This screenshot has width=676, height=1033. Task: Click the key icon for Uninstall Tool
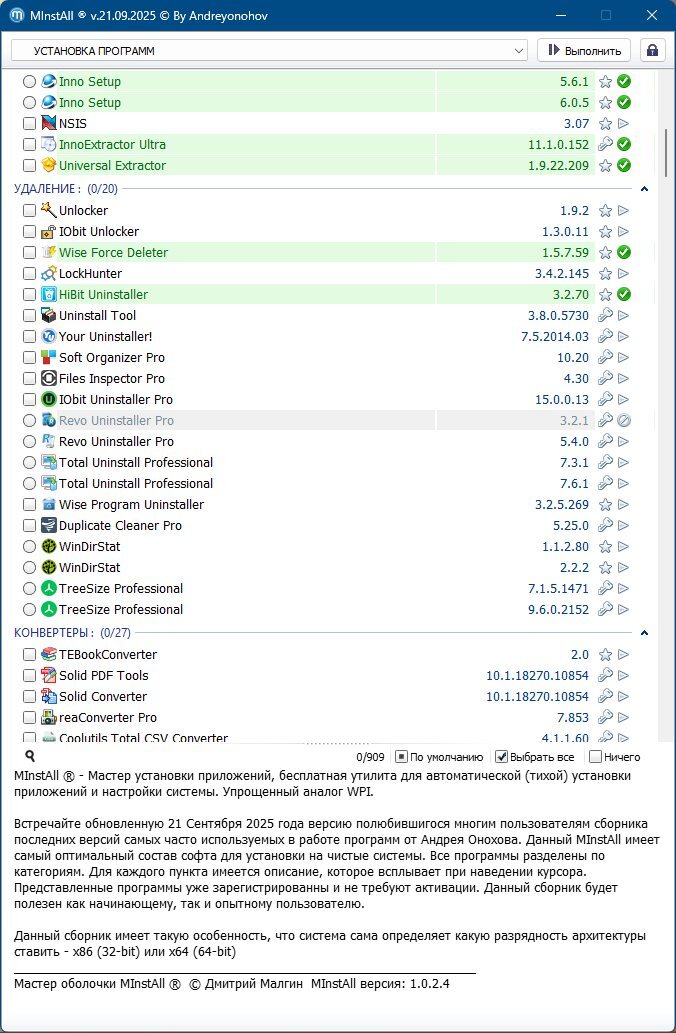click(x=605, y=316)
